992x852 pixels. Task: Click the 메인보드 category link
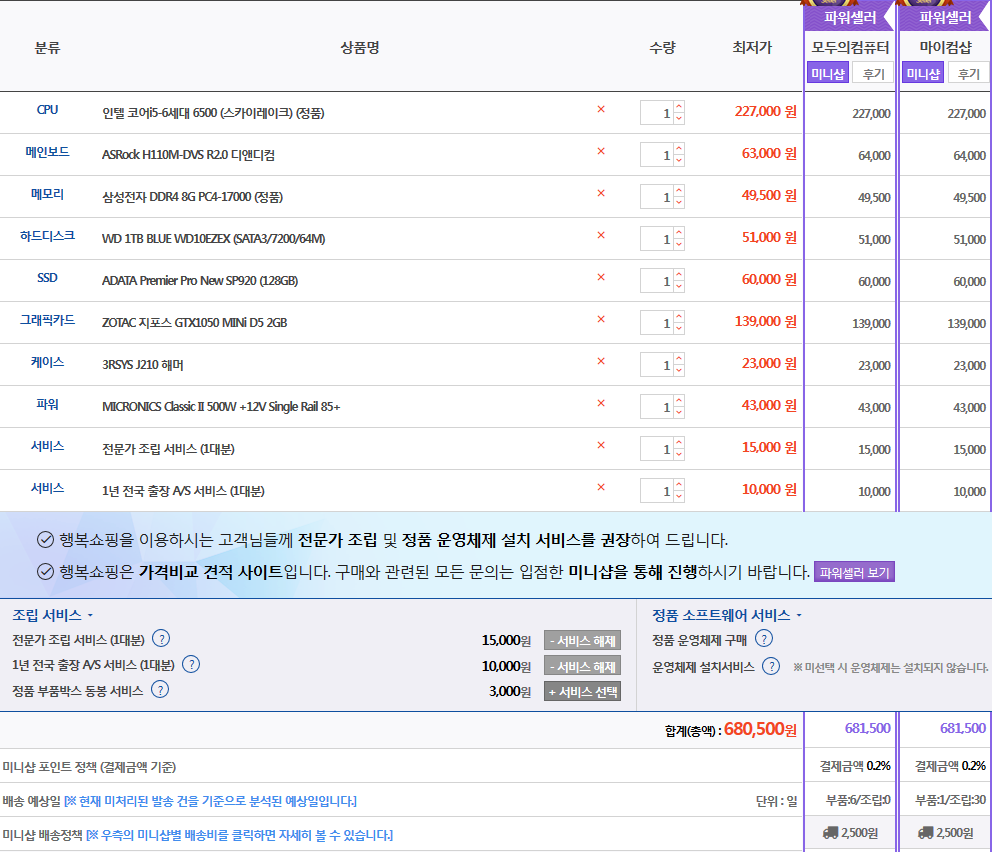47,153
